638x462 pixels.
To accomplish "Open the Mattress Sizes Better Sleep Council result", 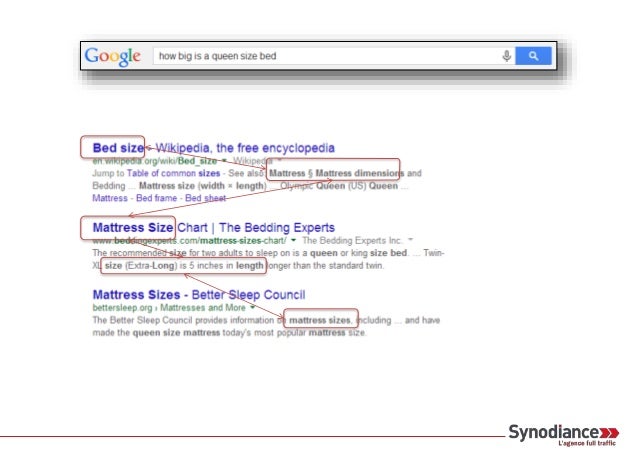I will click(199, 294).
